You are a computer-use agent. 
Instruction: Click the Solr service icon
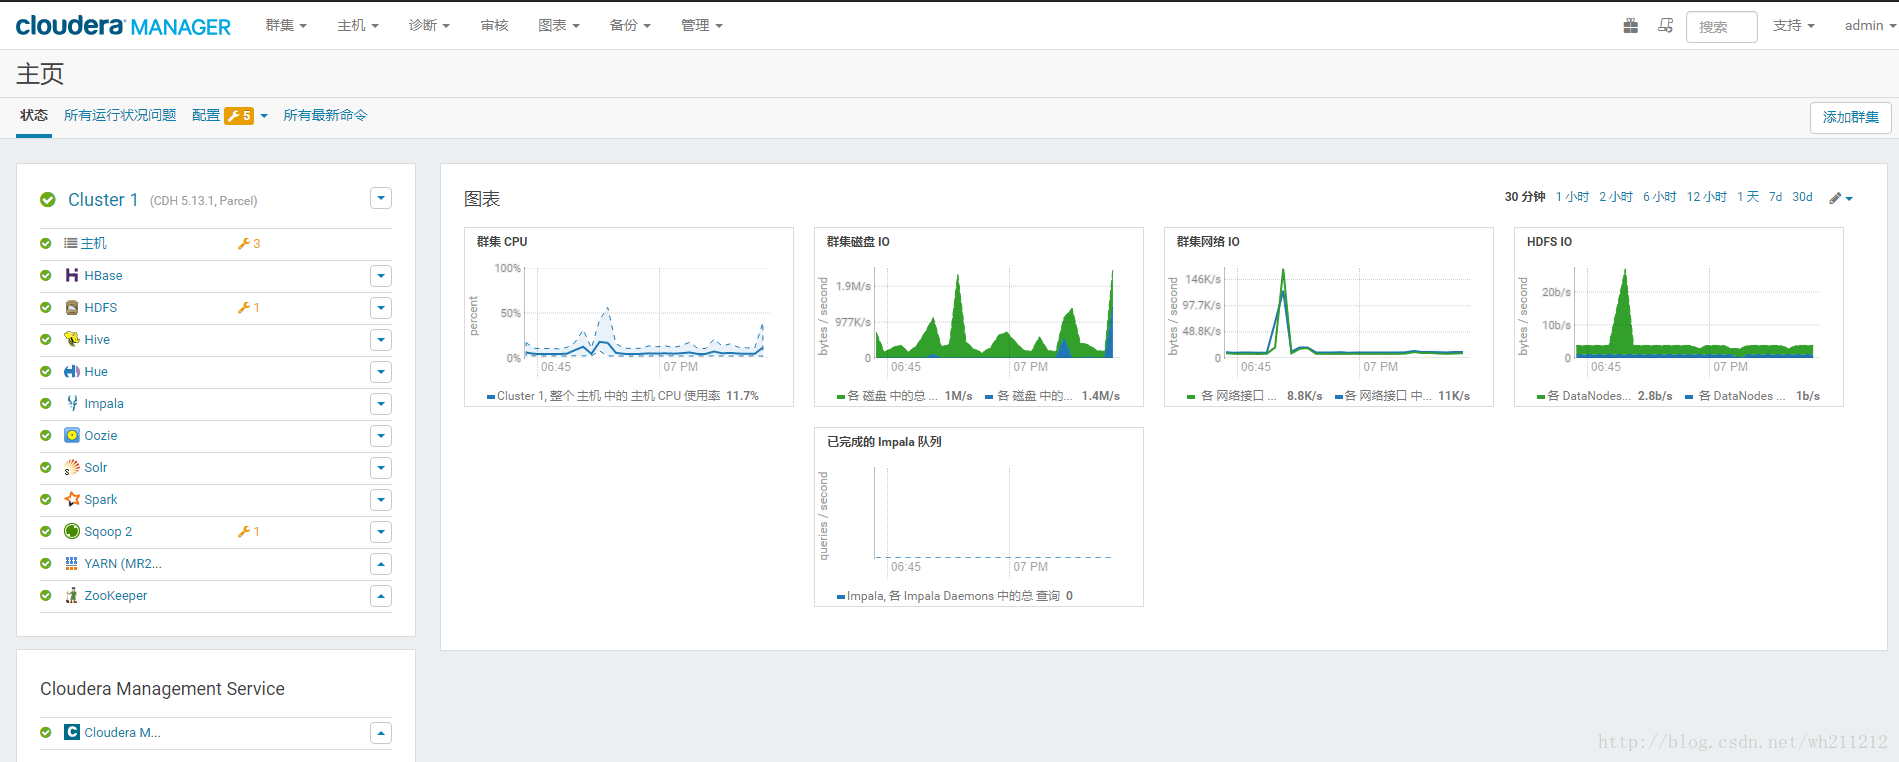(x=72, y=467)
